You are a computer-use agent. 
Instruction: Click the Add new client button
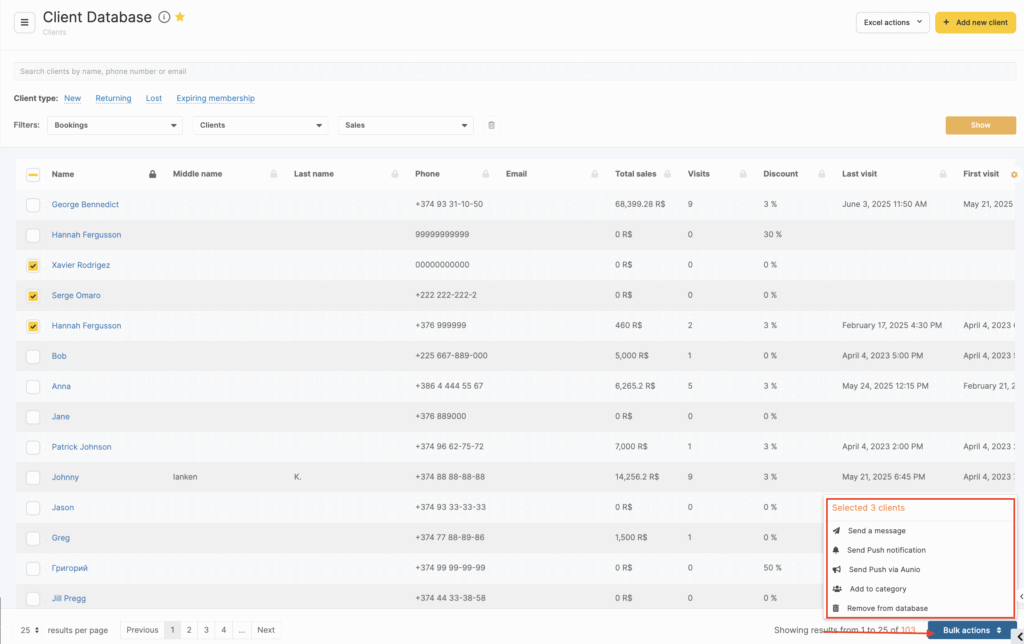click(976, 22)
